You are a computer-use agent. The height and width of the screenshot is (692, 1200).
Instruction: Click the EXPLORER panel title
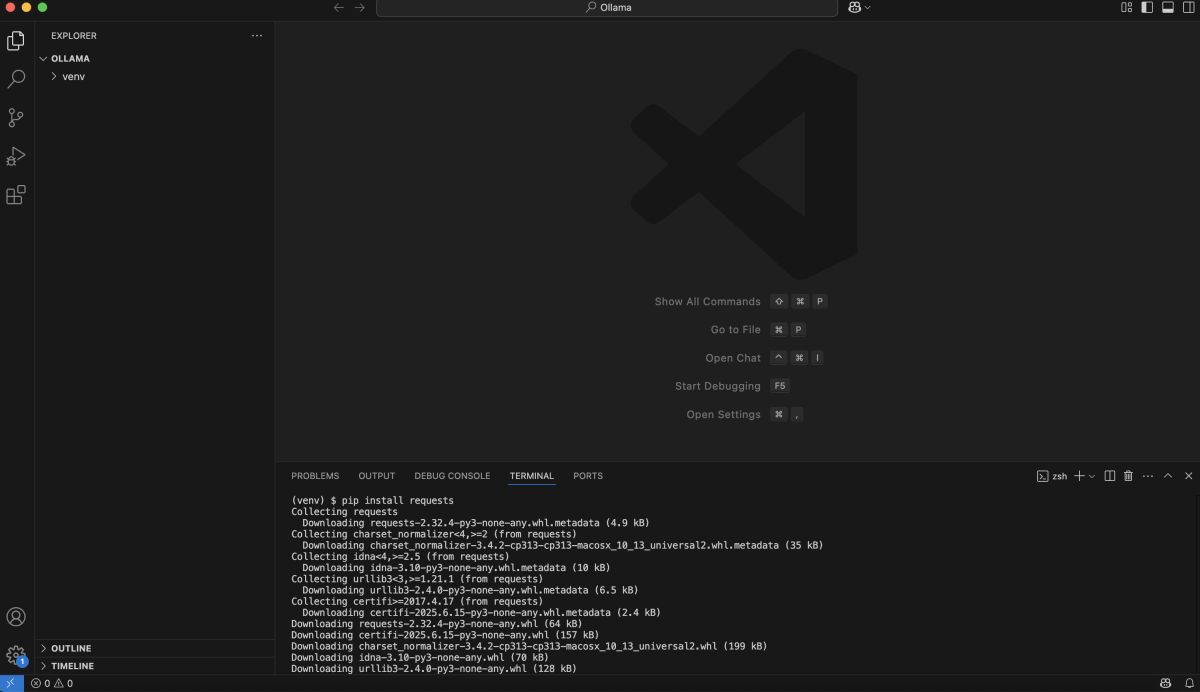(x=74, y=36)
